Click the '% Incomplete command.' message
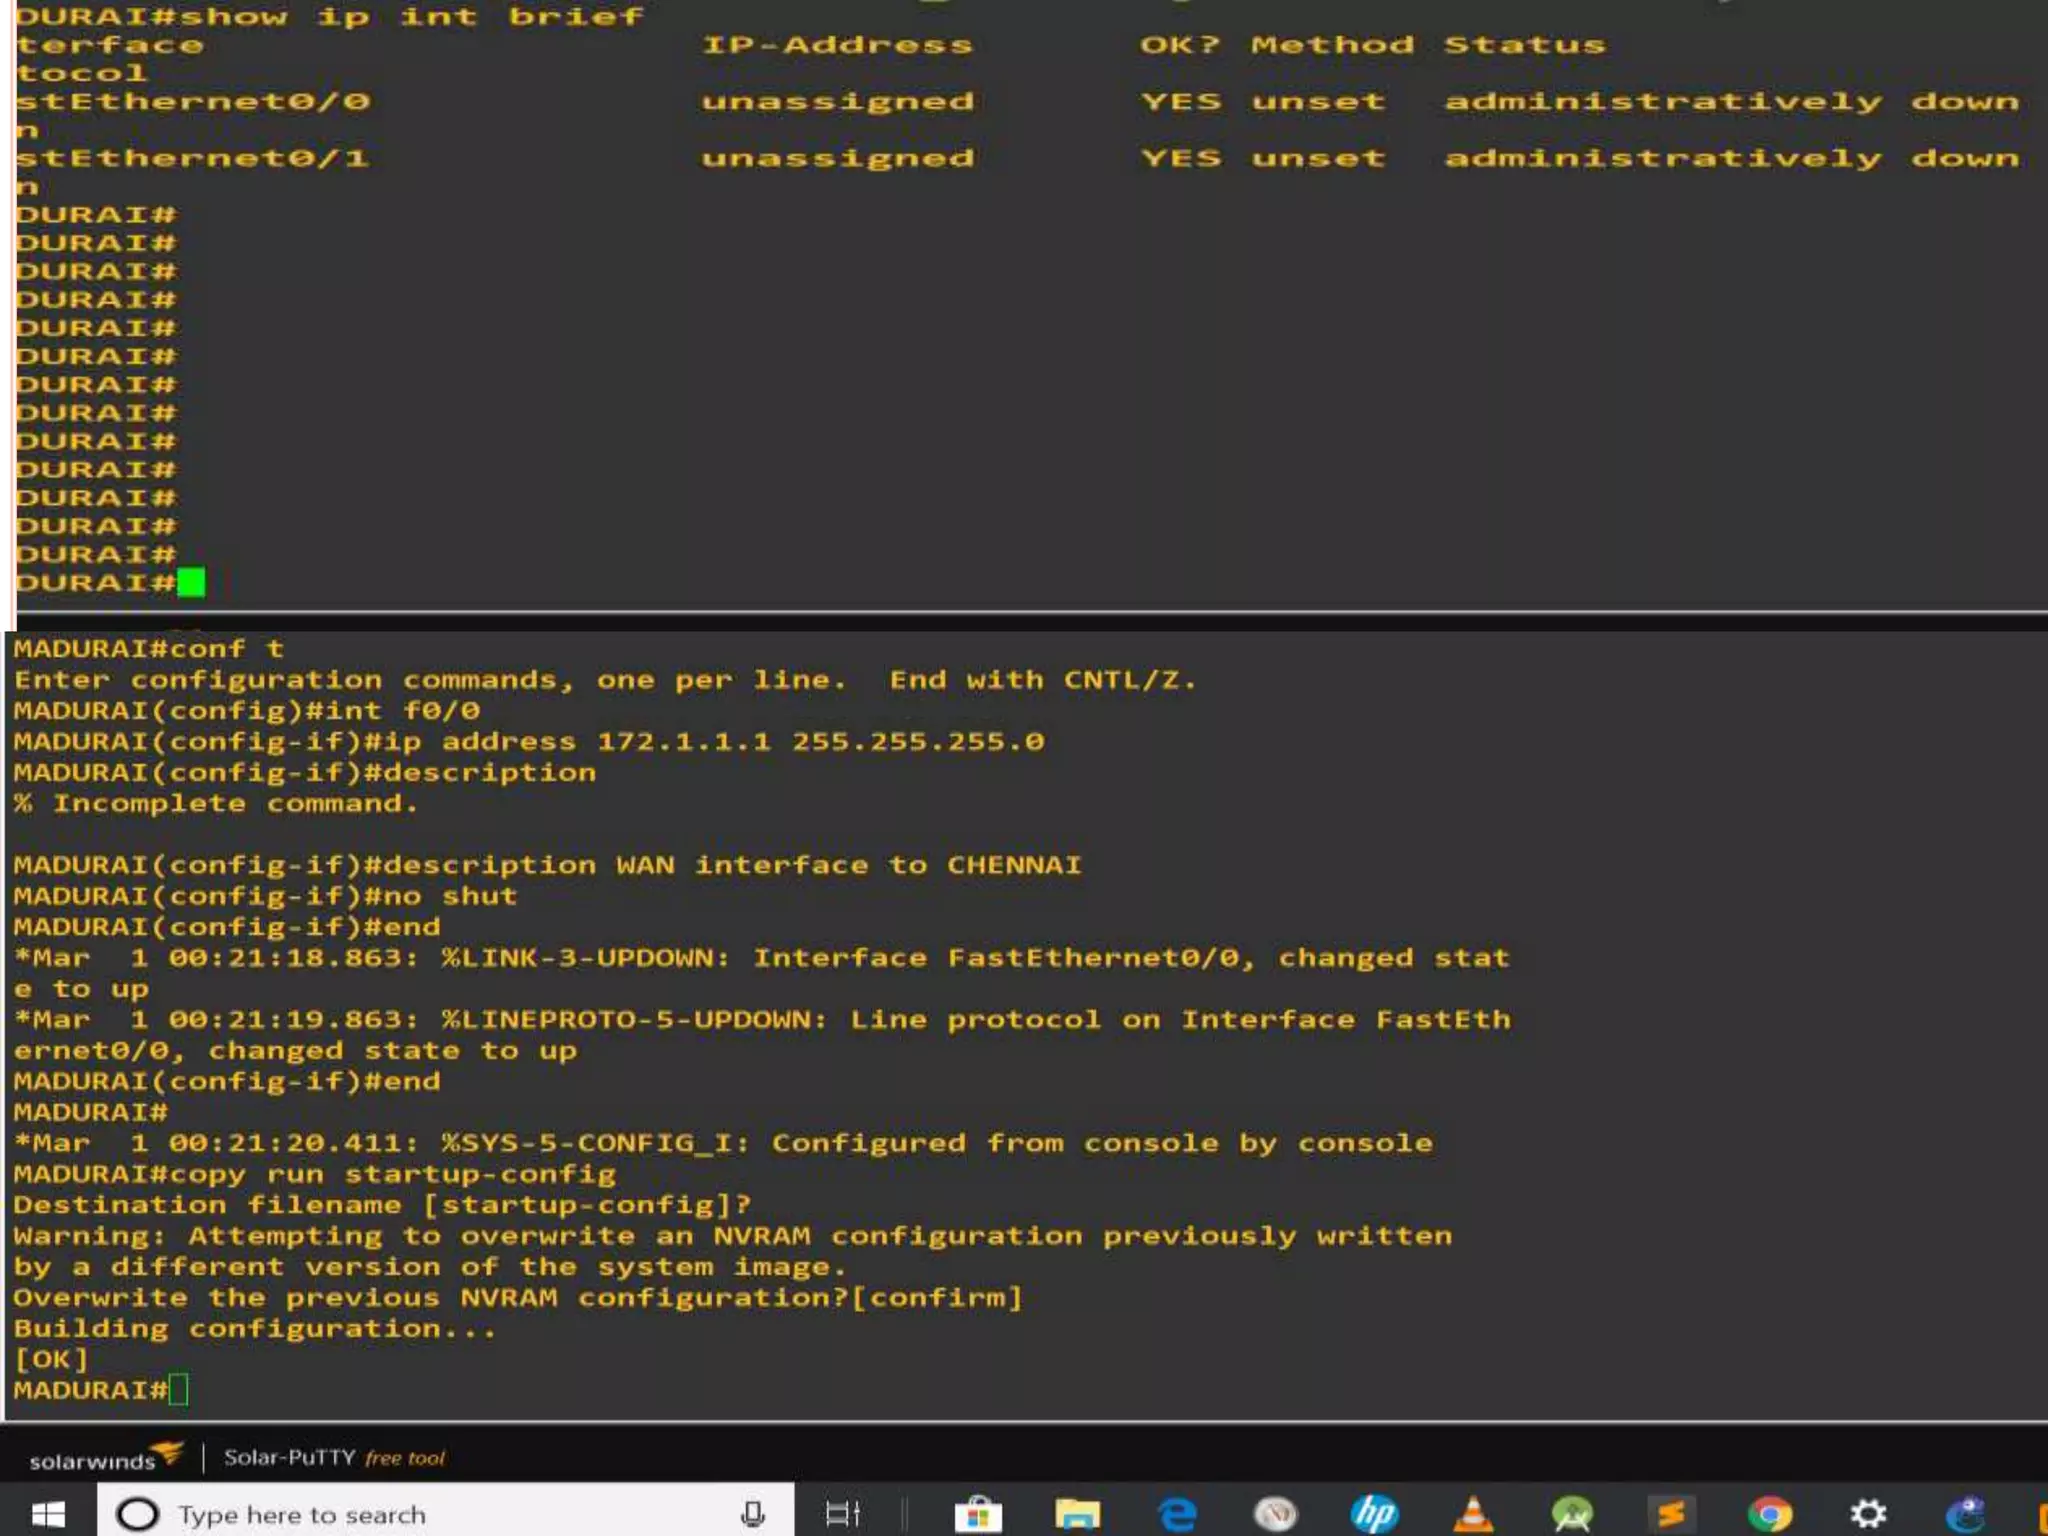 click(216, 804)
